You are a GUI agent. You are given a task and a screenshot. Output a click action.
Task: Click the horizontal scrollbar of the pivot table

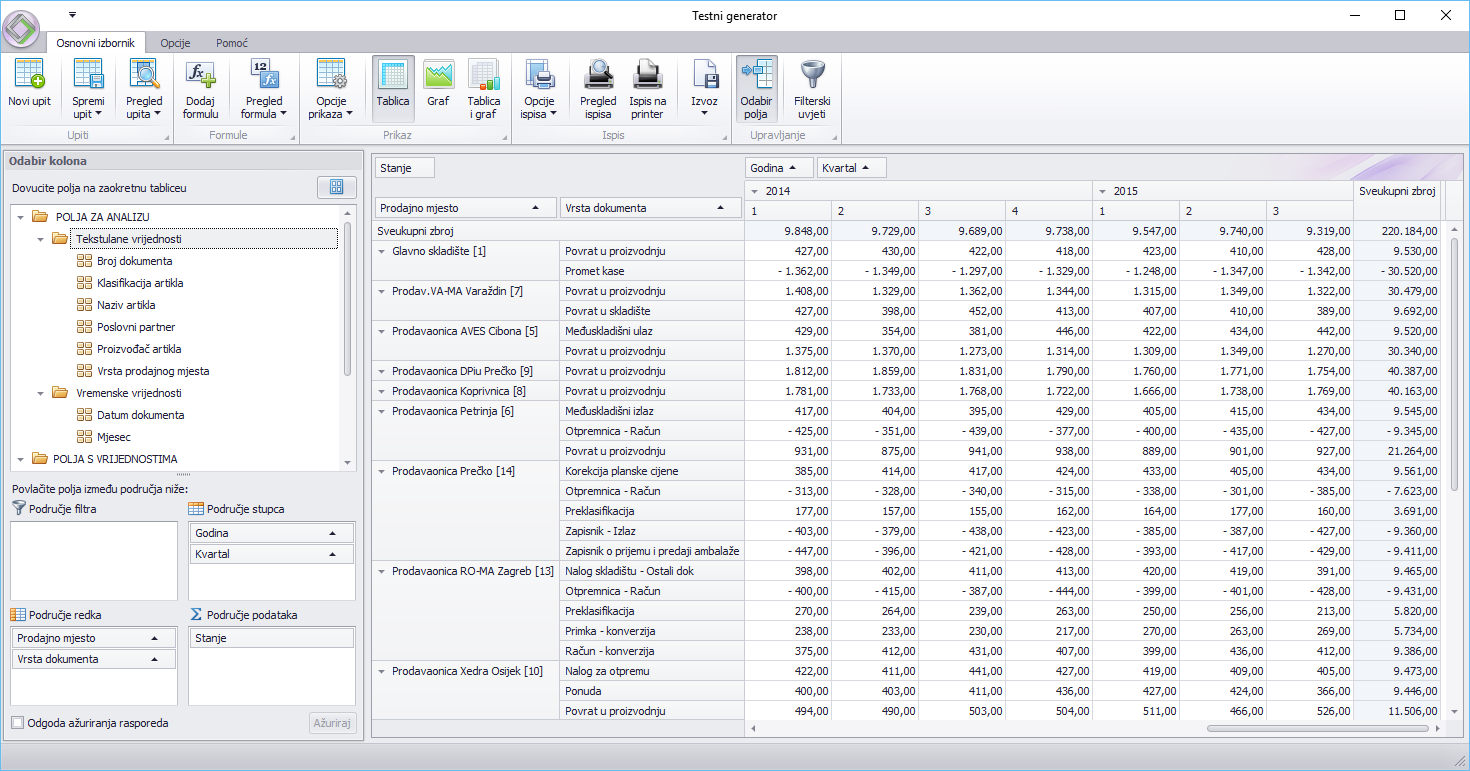(x=1318, y=729)
